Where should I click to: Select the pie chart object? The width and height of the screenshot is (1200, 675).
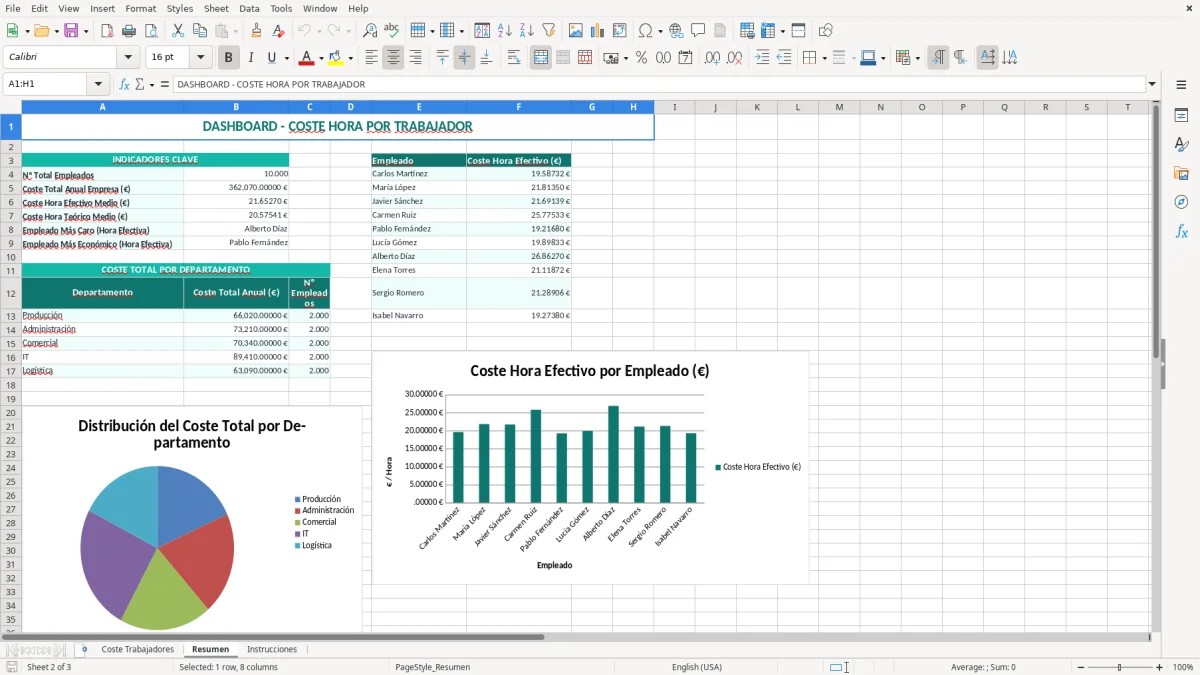point(193,520)
